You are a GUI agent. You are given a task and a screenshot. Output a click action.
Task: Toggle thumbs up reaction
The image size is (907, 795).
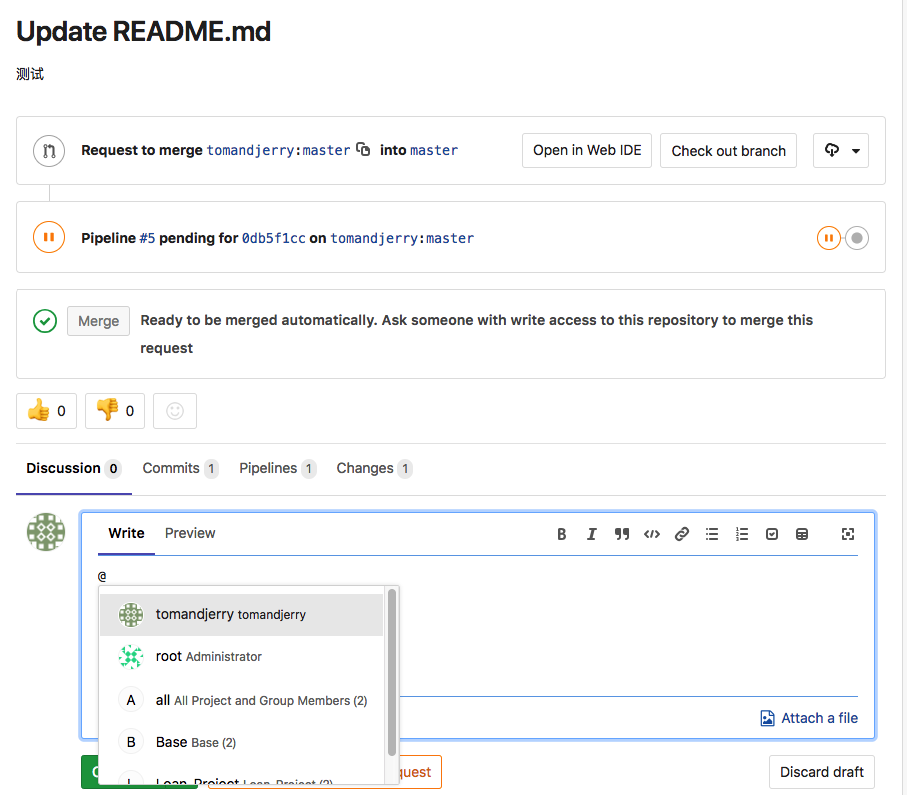(46, 411)
